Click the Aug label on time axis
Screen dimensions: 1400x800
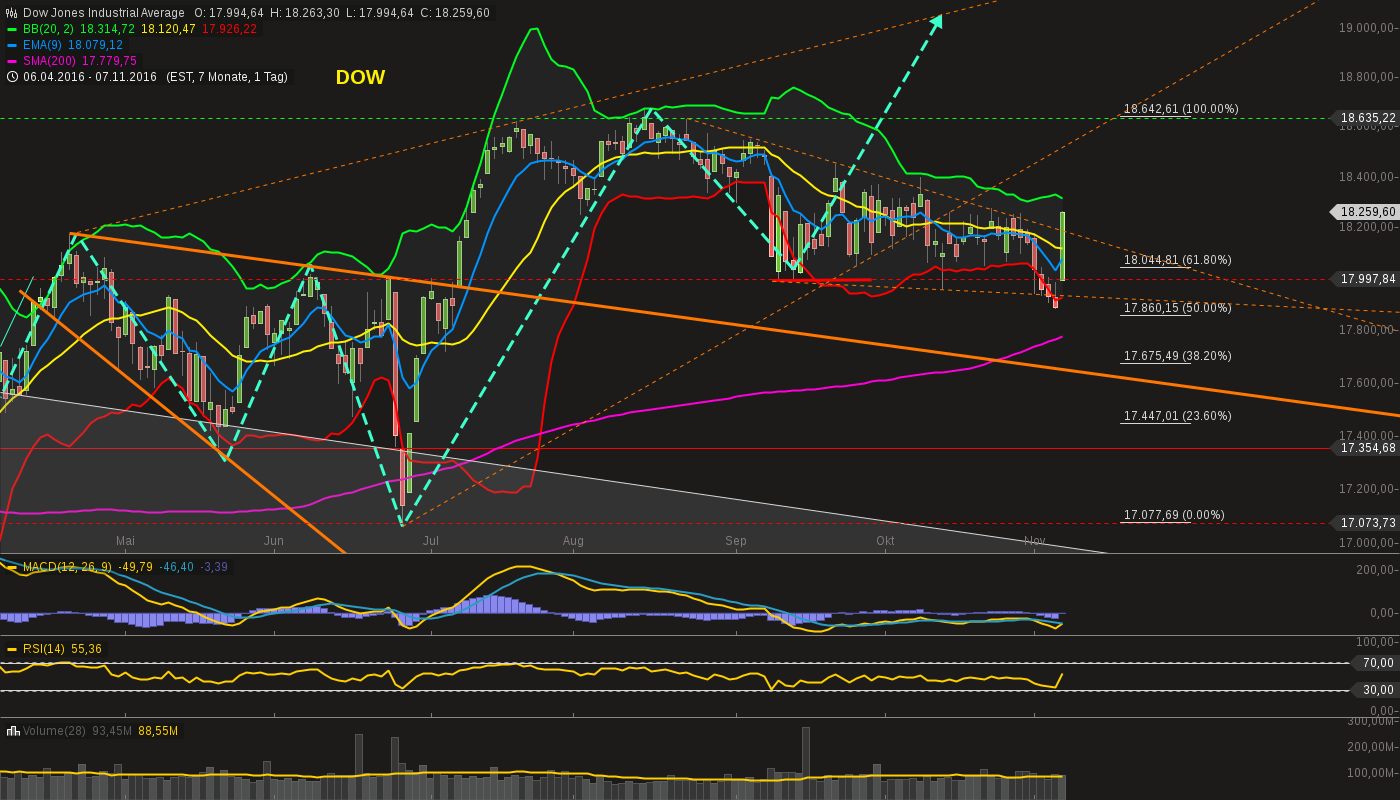pyautogui.click(x=573, y=541)
